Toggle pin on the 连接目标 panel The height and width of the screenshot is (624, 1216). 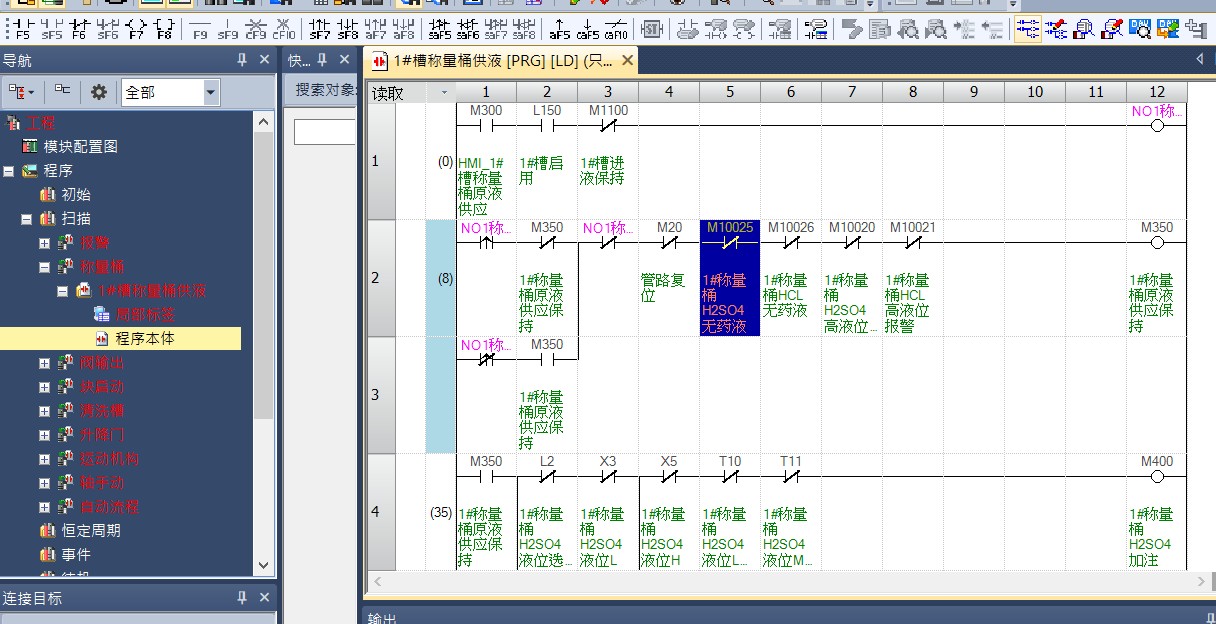241,598
